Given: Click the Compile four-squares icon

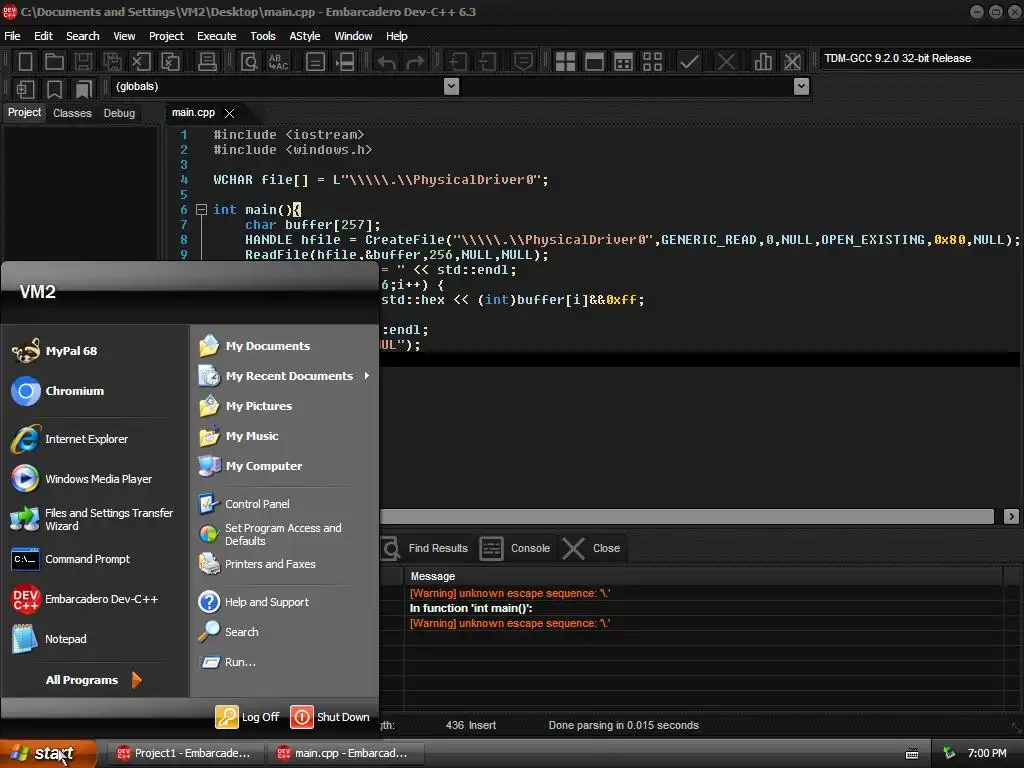Looking at the screenshot, I should (565, 62).
